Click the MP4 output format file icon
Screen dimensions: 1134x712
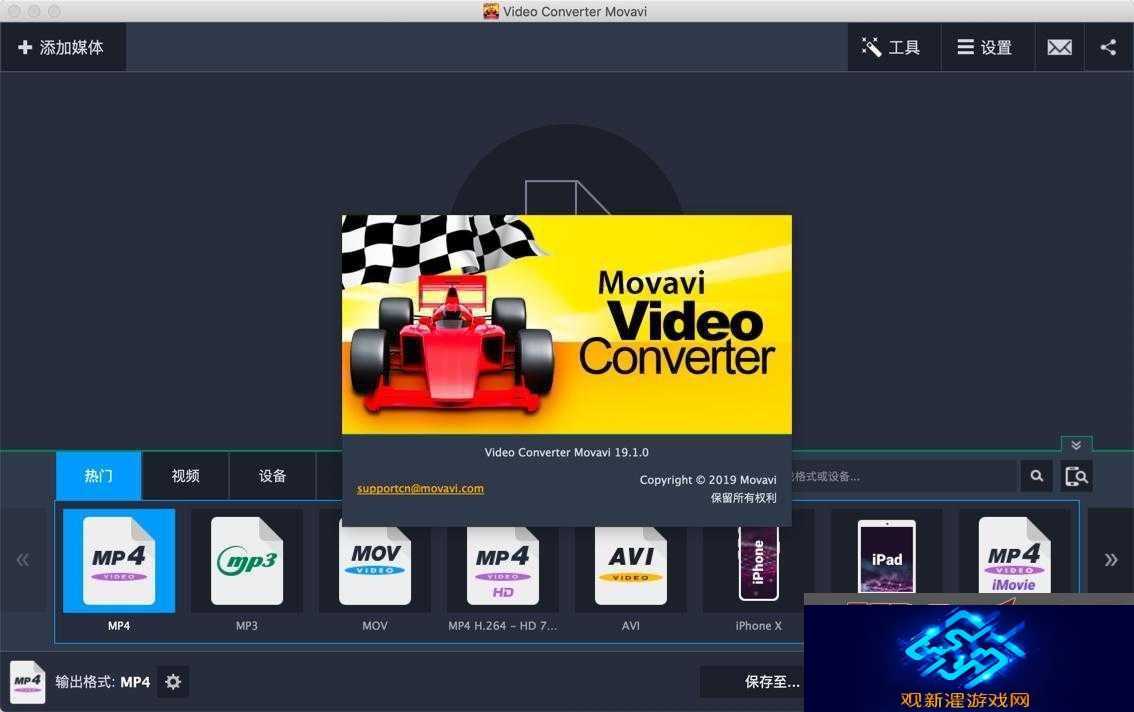click(x=27, y=682)
